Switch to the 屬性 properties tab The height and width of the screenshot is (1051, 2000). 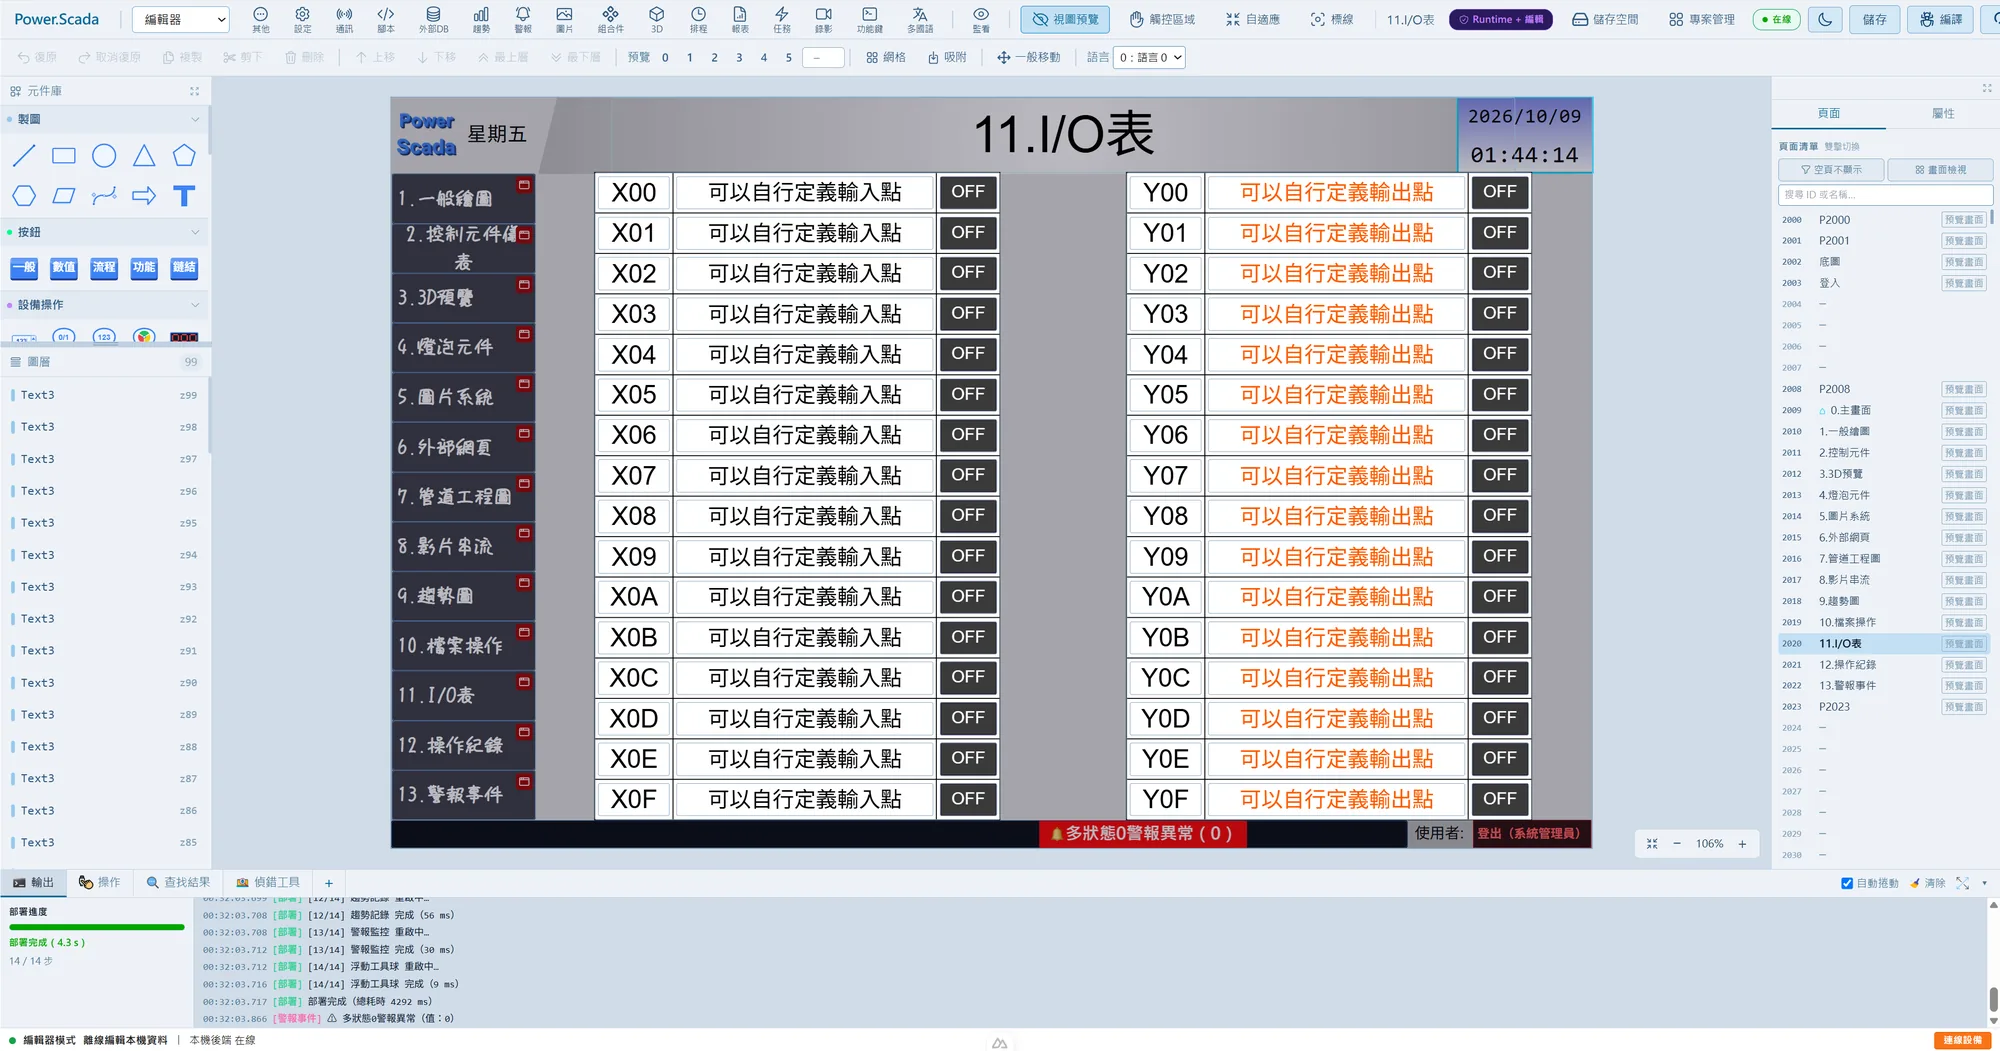coord(1943,113)
